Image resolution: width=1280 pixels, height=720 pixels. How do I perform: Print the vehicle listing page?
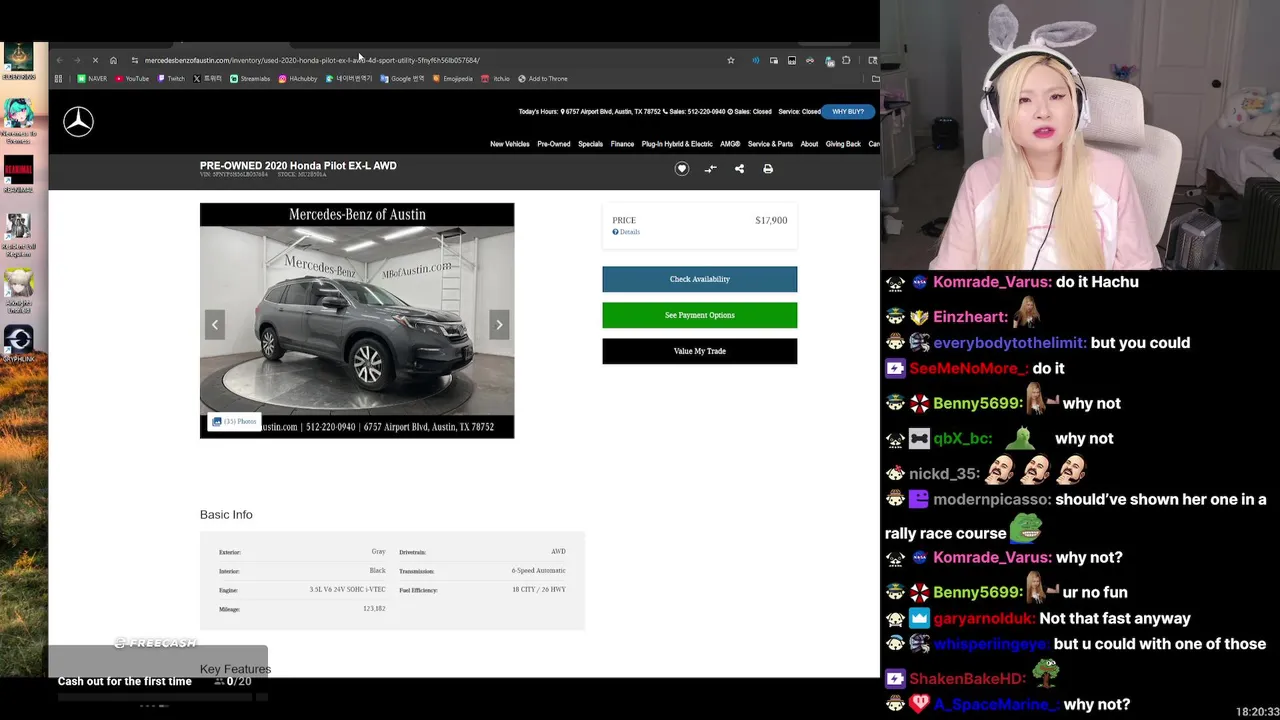pos(768,169)
